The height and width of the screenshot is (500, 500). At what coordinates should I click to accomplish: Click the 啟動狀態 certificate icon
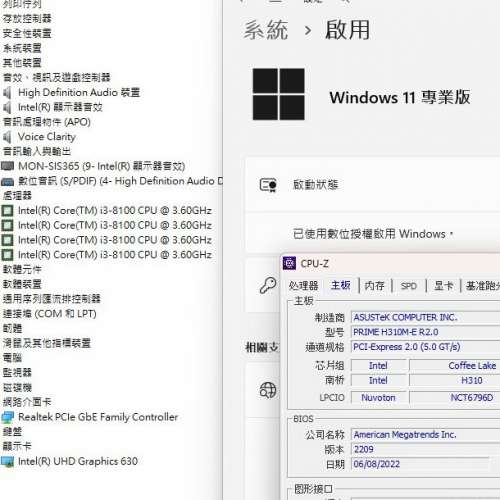click(x=268, y=185)
